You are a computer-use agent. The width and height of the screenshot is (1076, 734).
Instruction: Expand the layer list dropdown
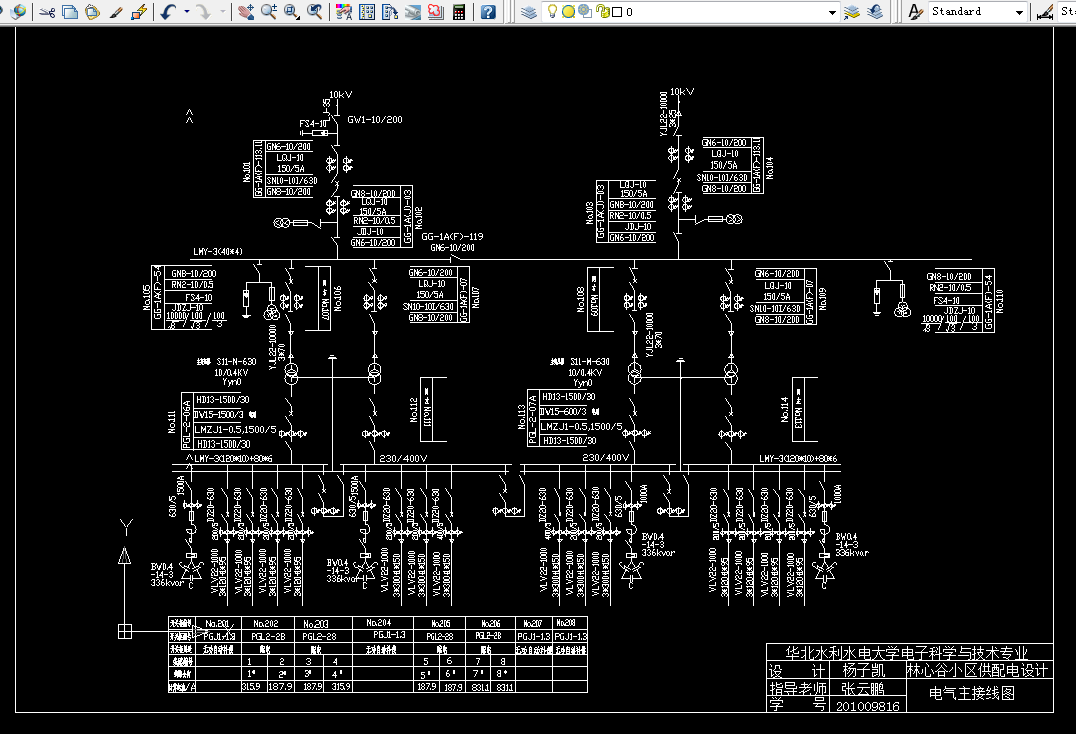tap(832, 12)
